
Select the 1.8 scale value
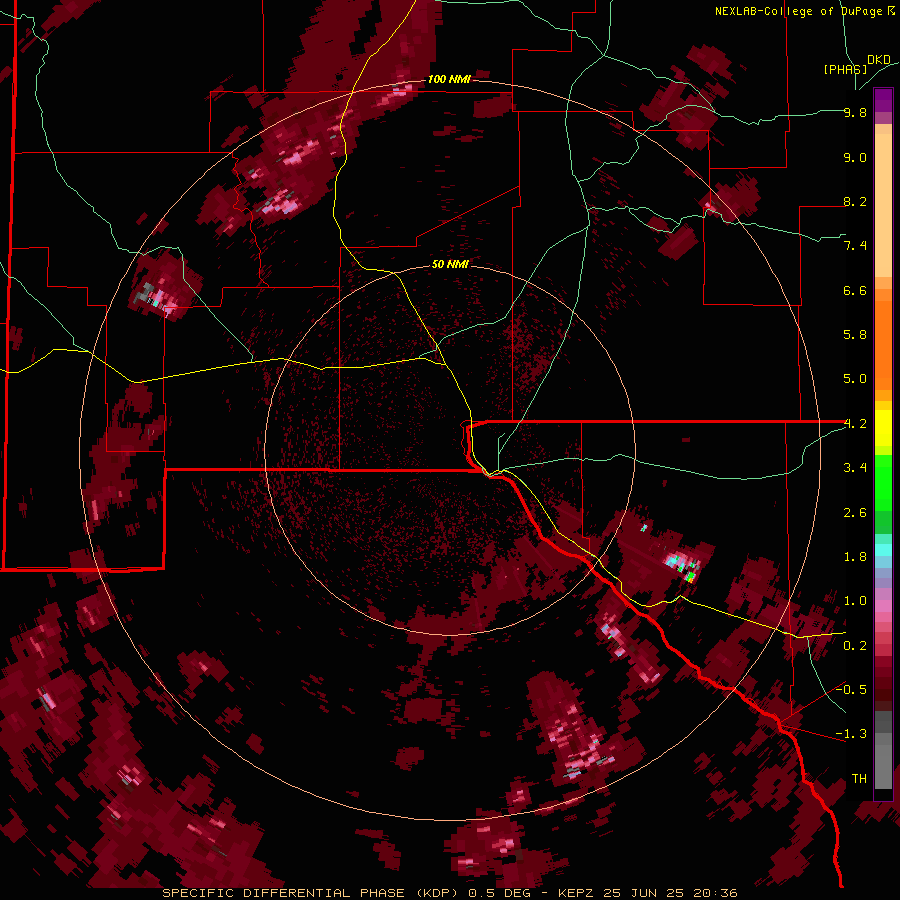pos(855,557)
